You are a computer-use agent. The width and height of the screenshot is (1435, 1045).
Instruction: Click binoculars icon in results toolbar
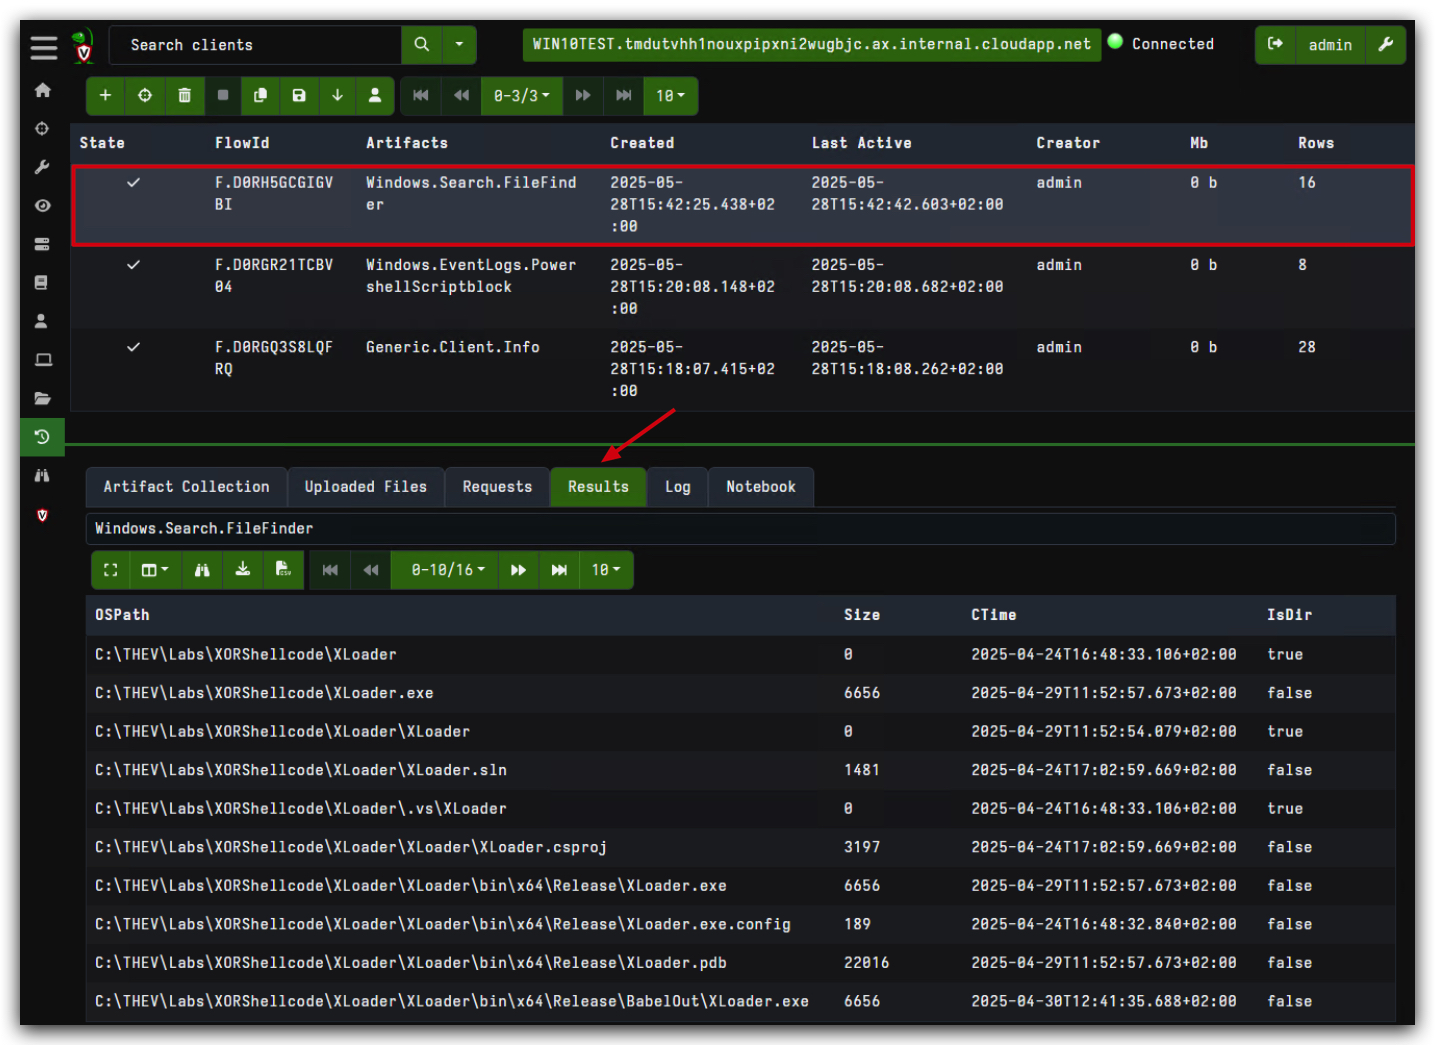[202, 570]
